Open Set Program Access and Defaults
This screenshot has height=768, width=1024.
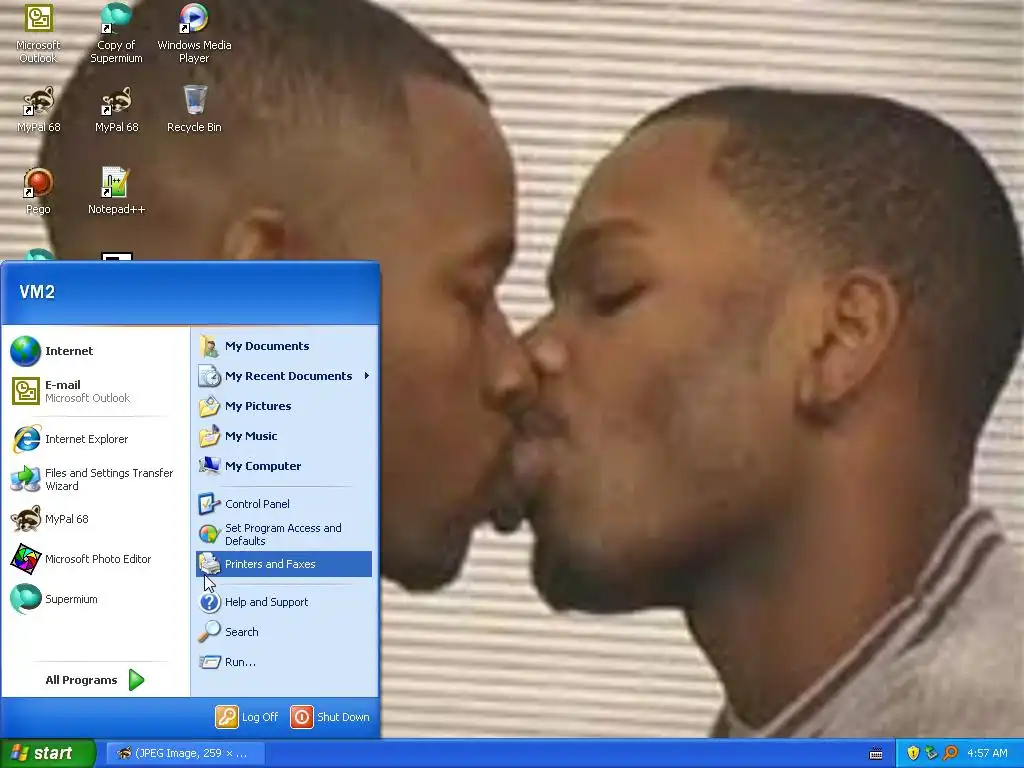283,534
